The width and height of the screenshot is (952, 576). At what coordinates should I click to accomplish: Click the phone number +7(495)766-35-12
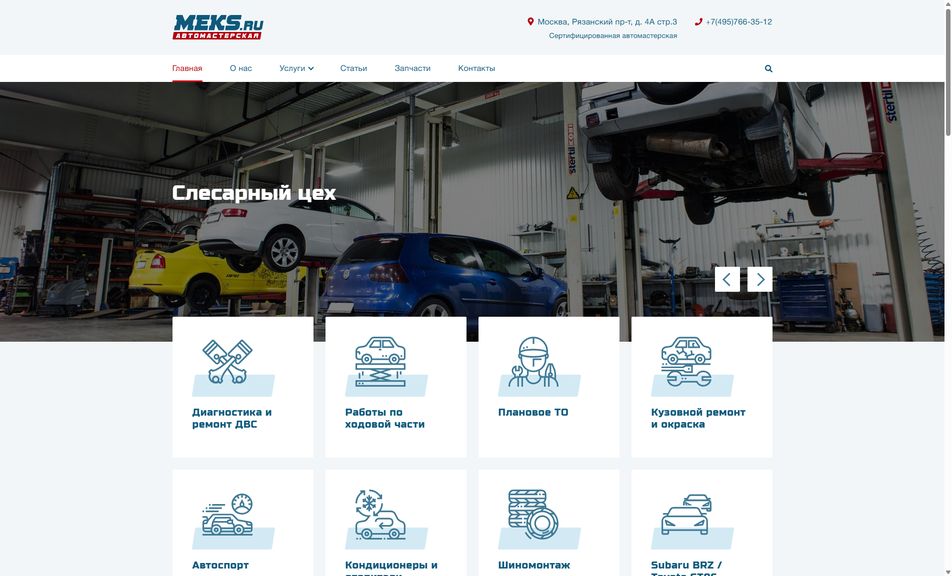click(x=739, y=22)
